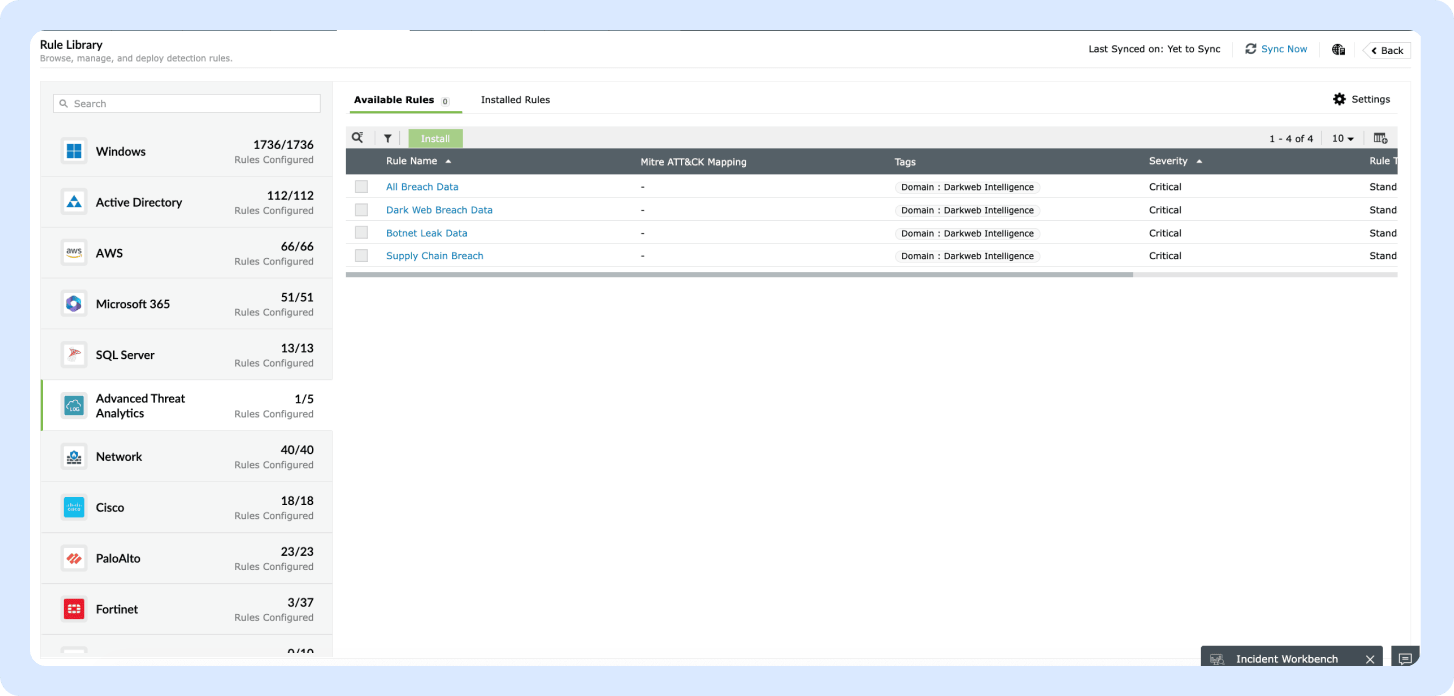This screenshot has width=1454, height=696.
Task: Sort by the Severity column arrow
Action: (1199, 161)
